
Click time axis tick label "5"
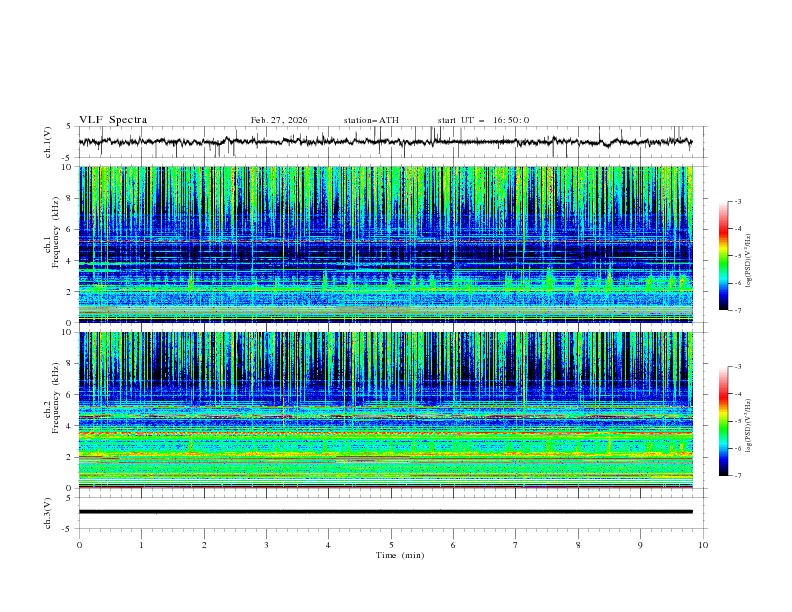click(391, 545)
